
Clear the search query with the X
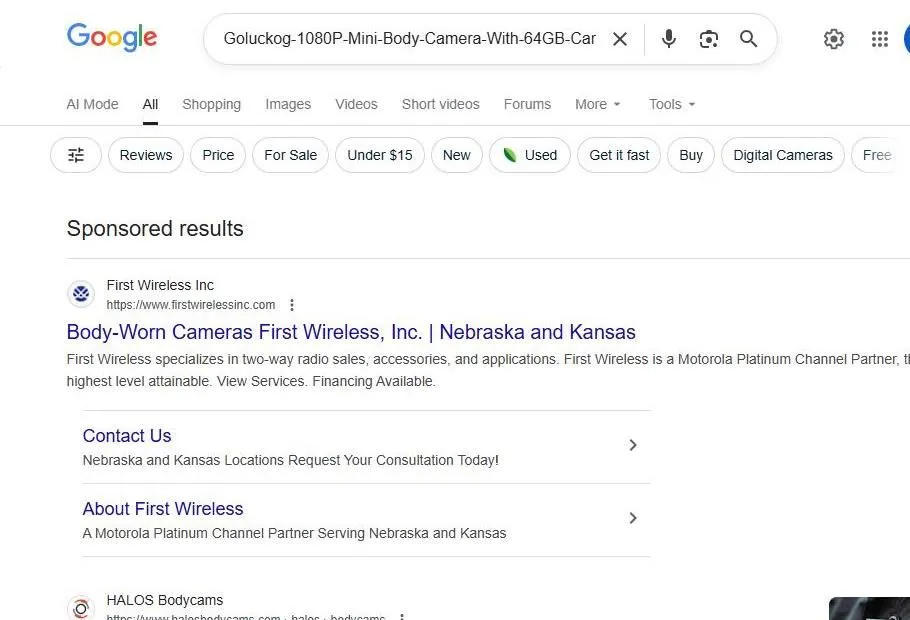pyautogui.click(x=620, y=38)
